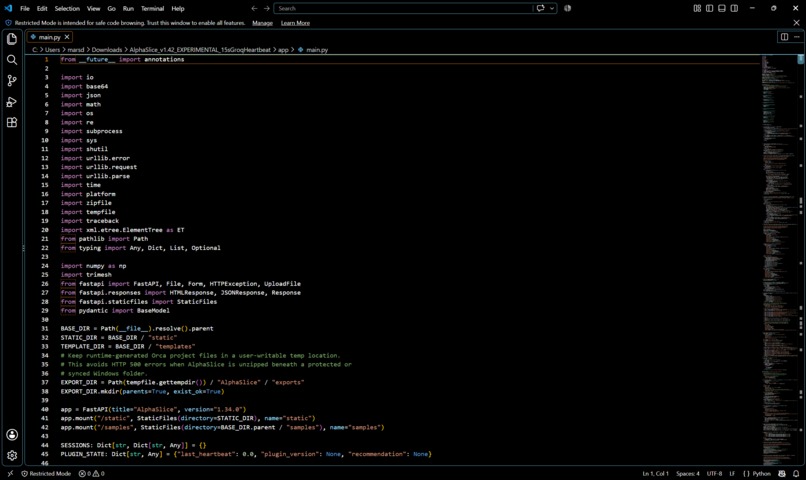Click line number 31 in gutter

click(x=45, y=328)
